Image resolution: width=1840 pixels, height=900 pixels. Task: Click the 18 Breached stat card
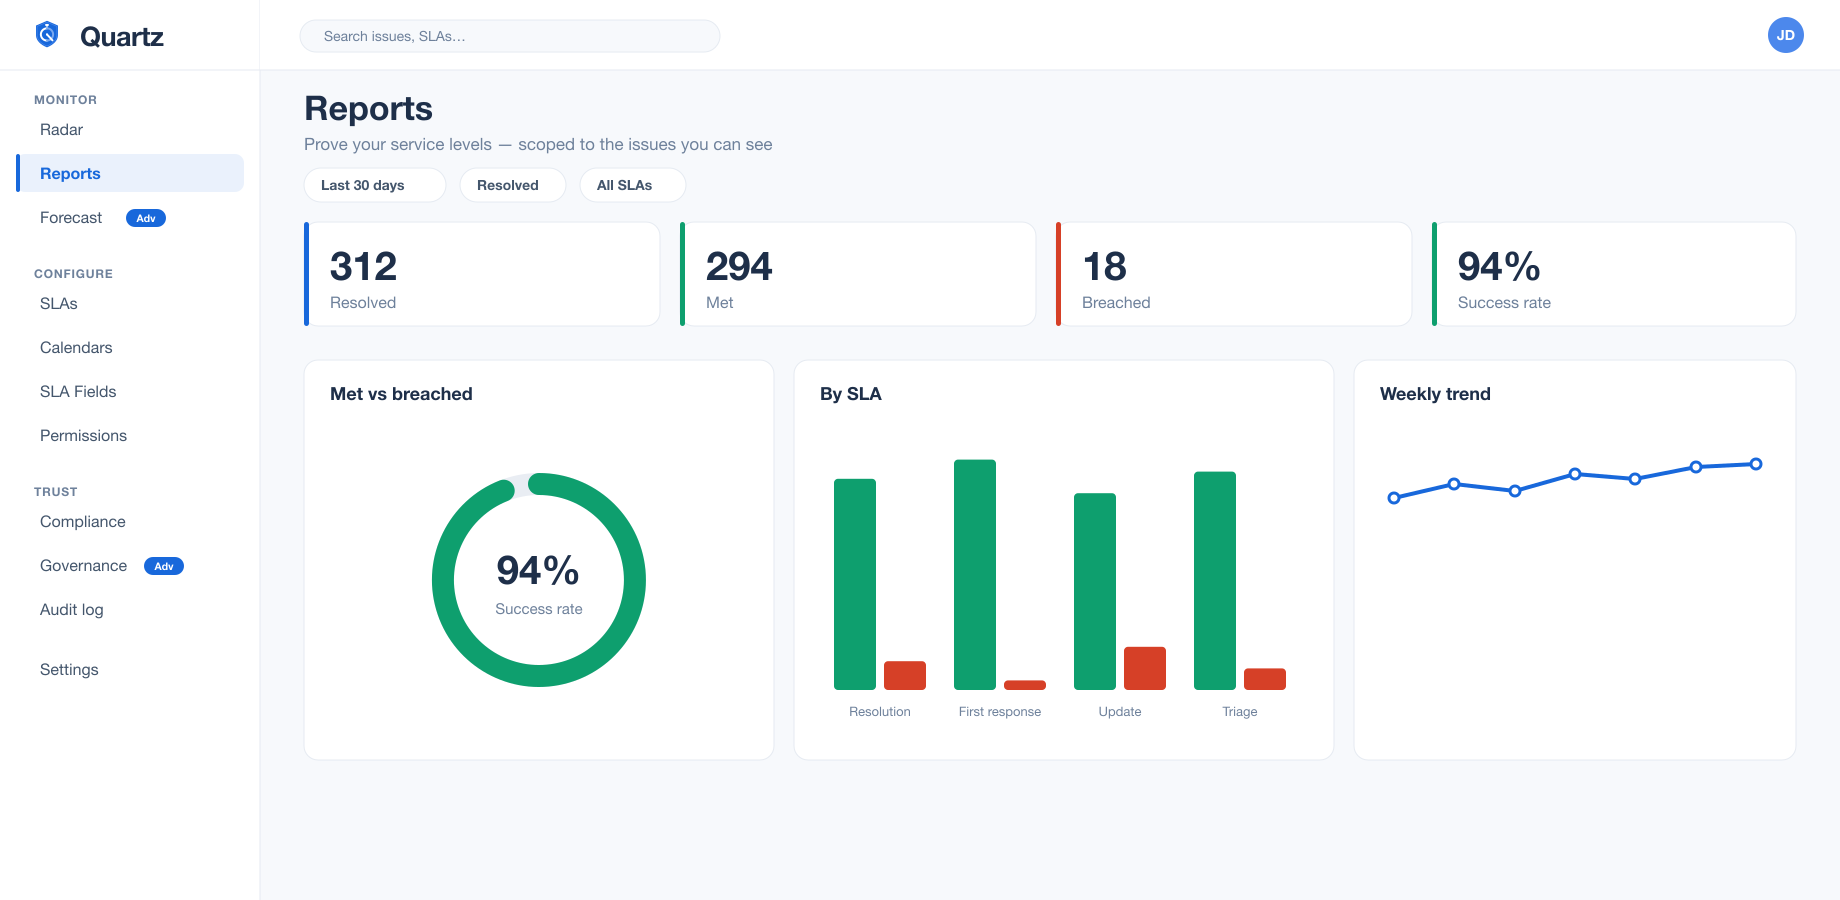click(x=1234, y=274)
